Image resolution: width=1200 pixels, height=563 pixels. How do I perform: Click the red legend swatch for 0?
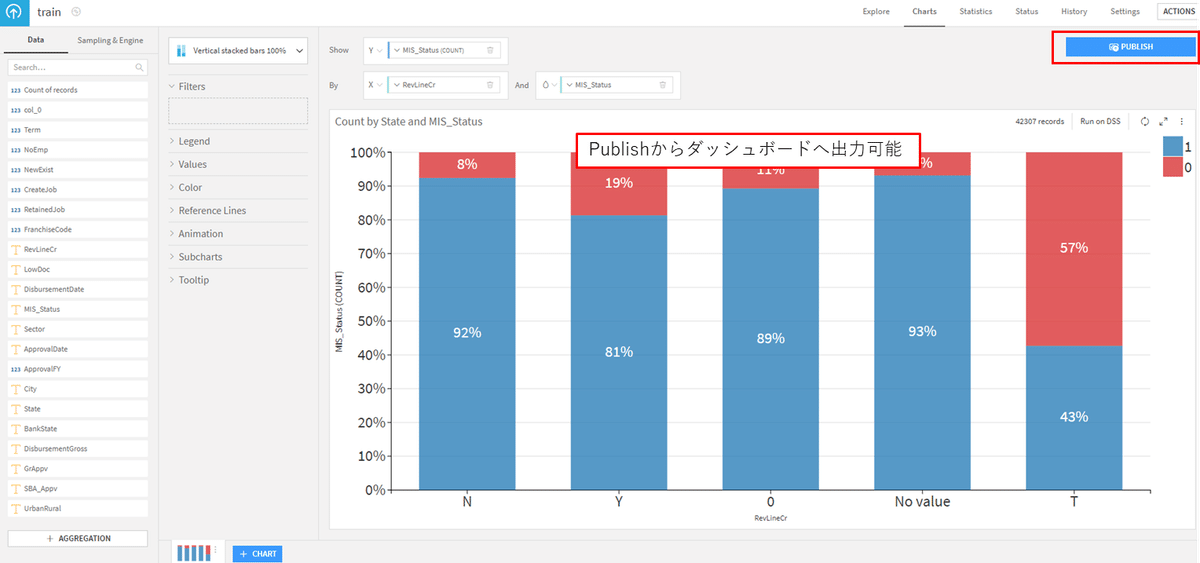[1171, 167]
